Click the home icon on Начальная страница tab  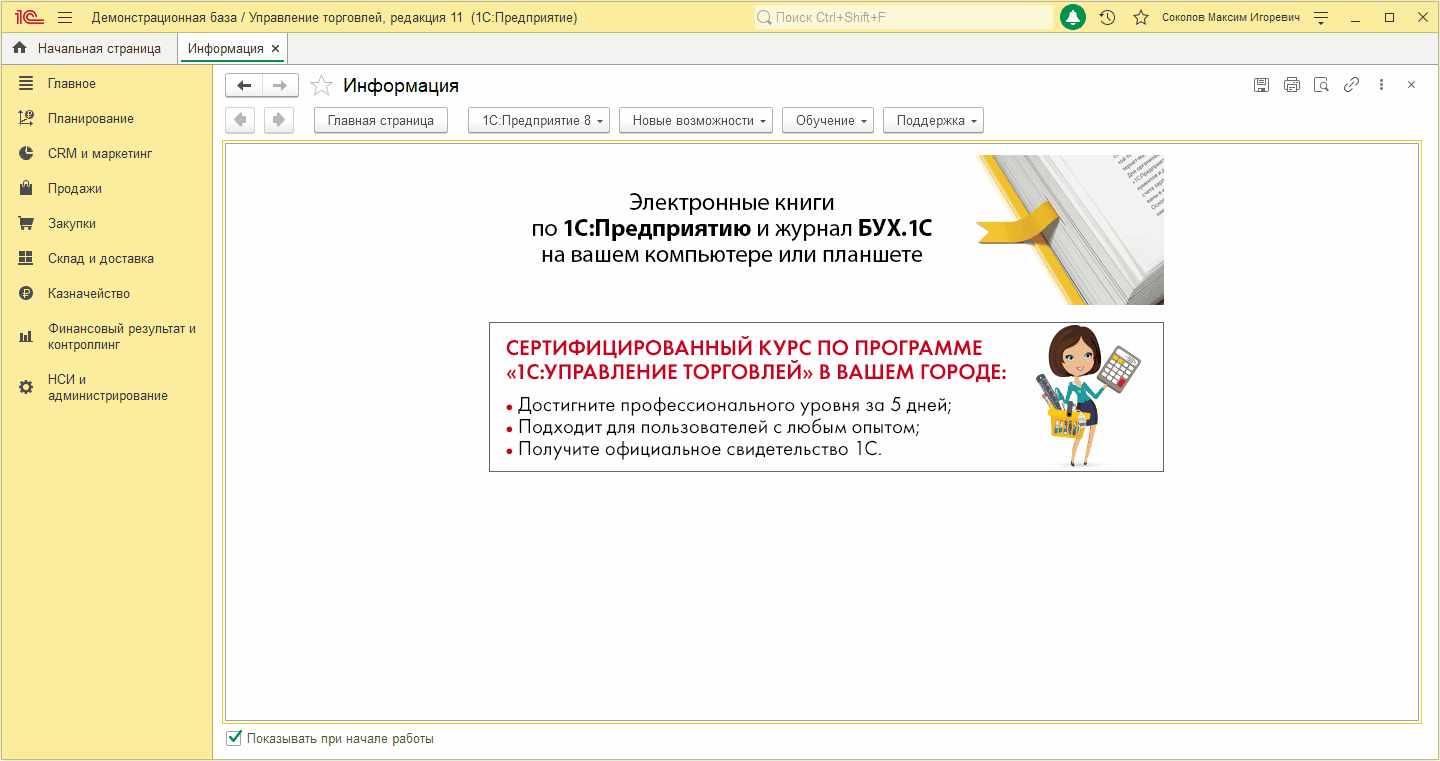[20, 48]
